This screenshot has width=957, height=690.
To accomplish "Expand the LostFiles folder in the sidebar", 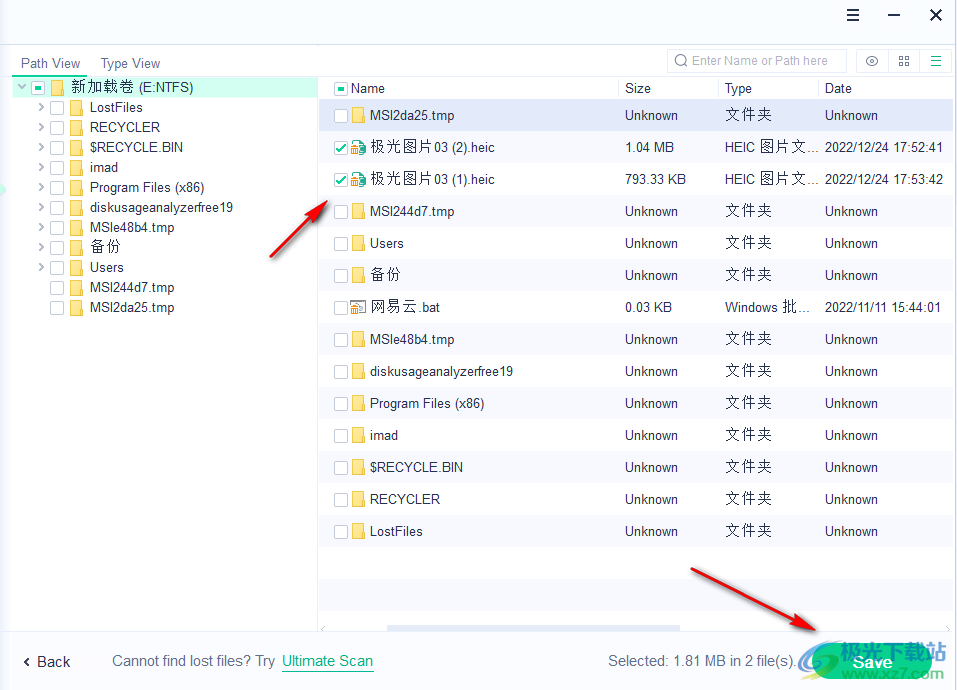I will pos(40,107).
